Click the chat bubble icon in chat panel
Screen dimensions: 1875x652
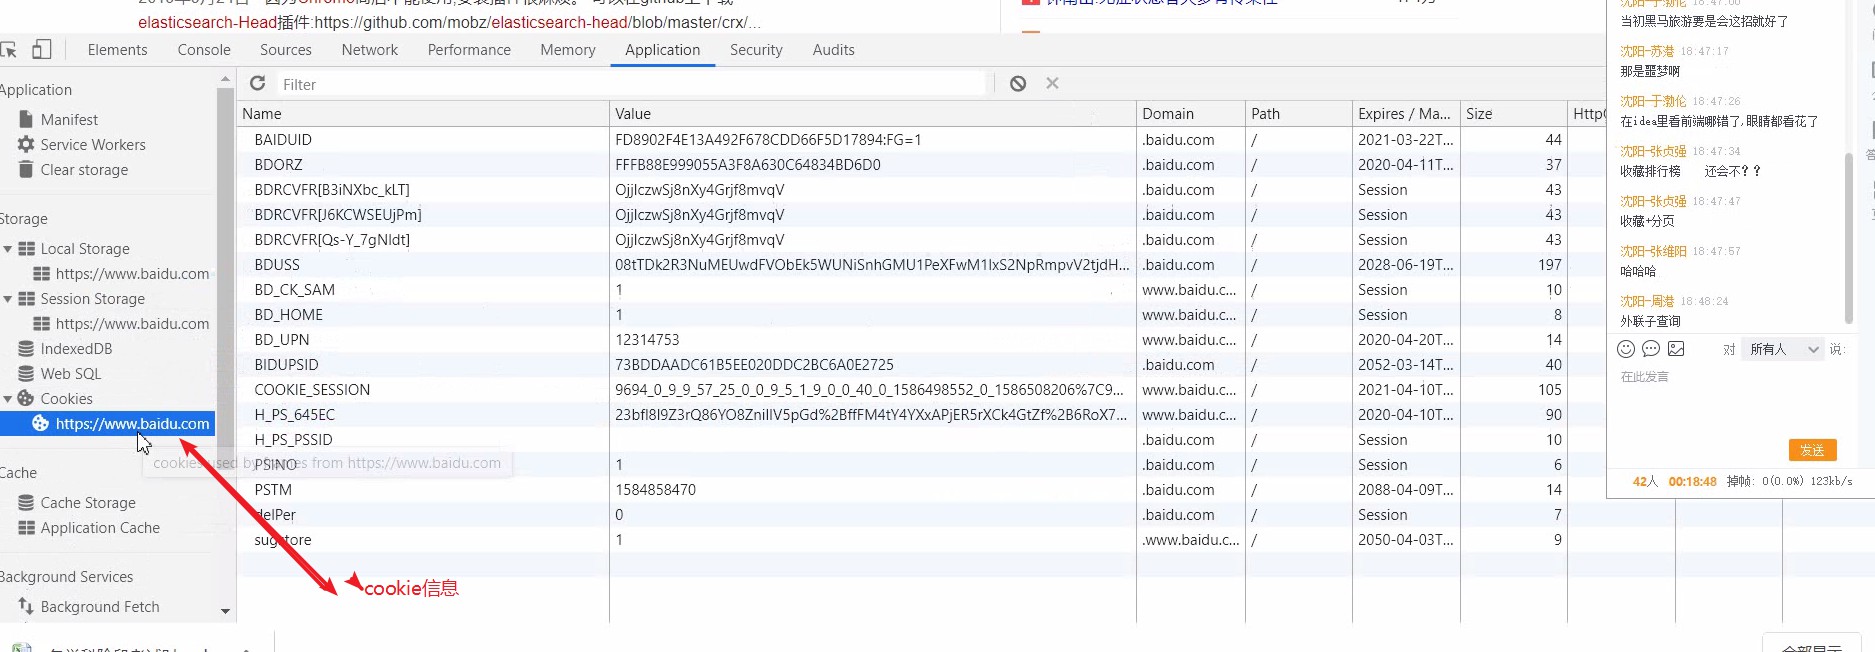pyautogui.click(x=1651, y=348)
